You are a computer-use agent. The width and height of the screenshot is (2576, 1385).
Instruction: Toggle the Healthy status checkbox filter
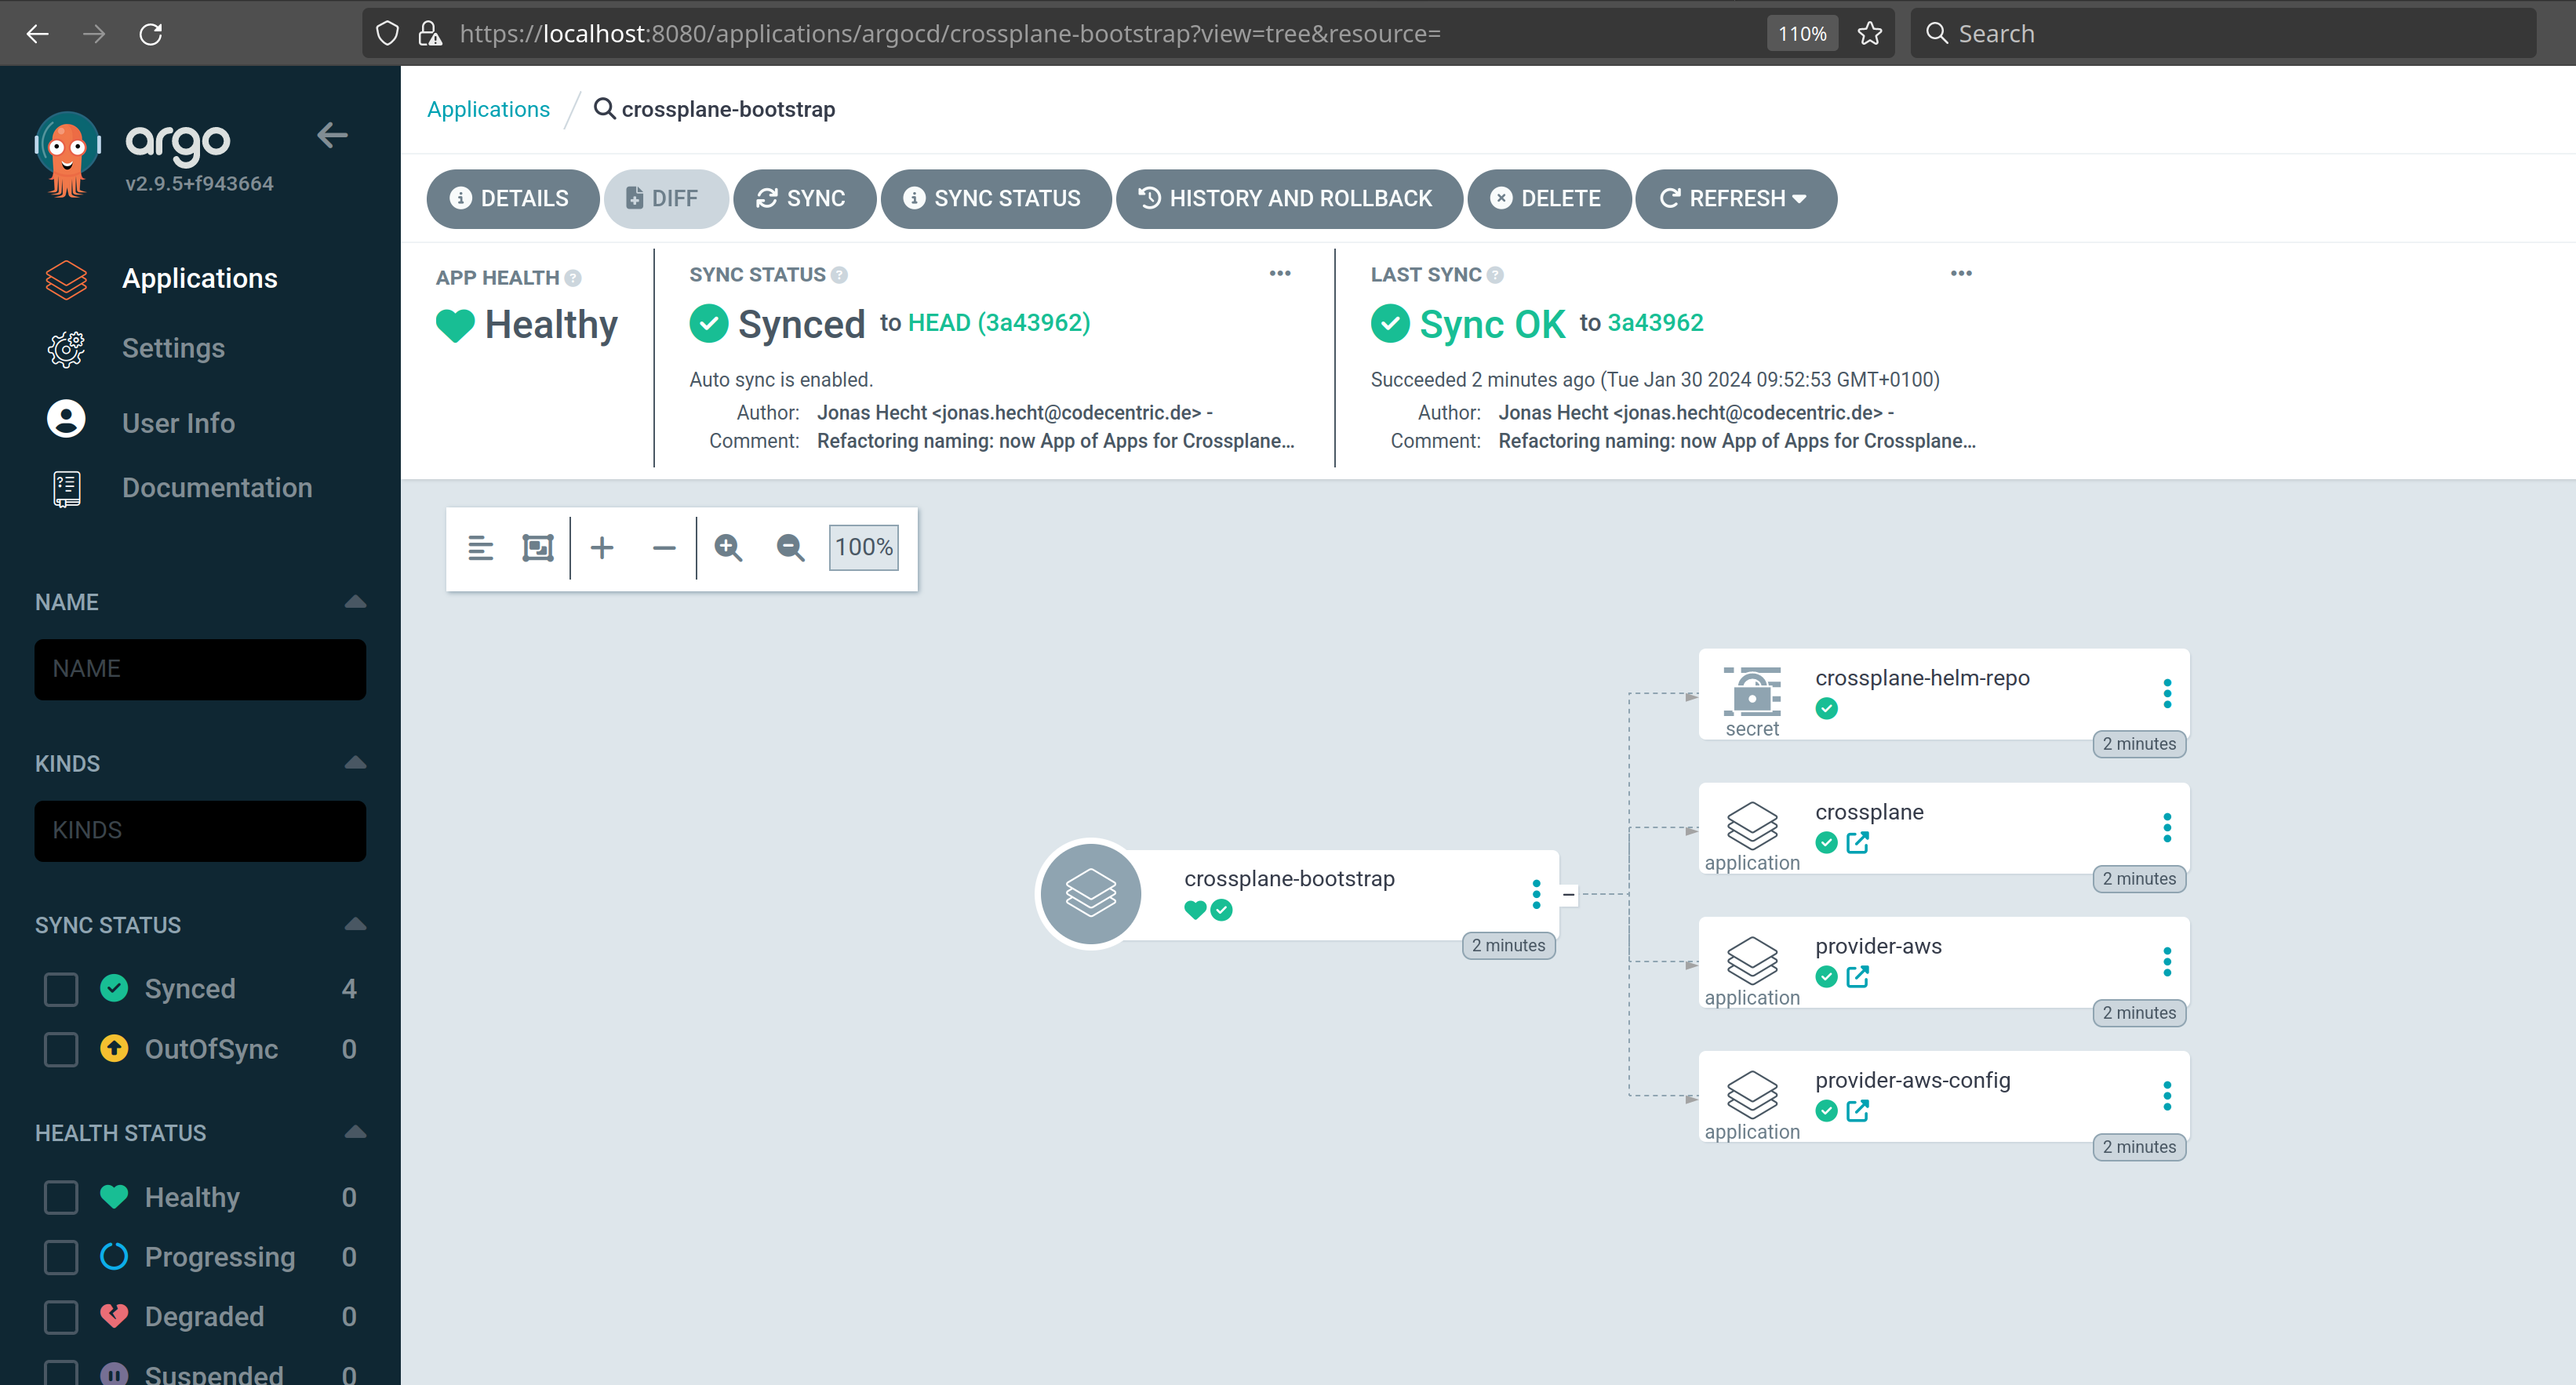pos(60,1196)
